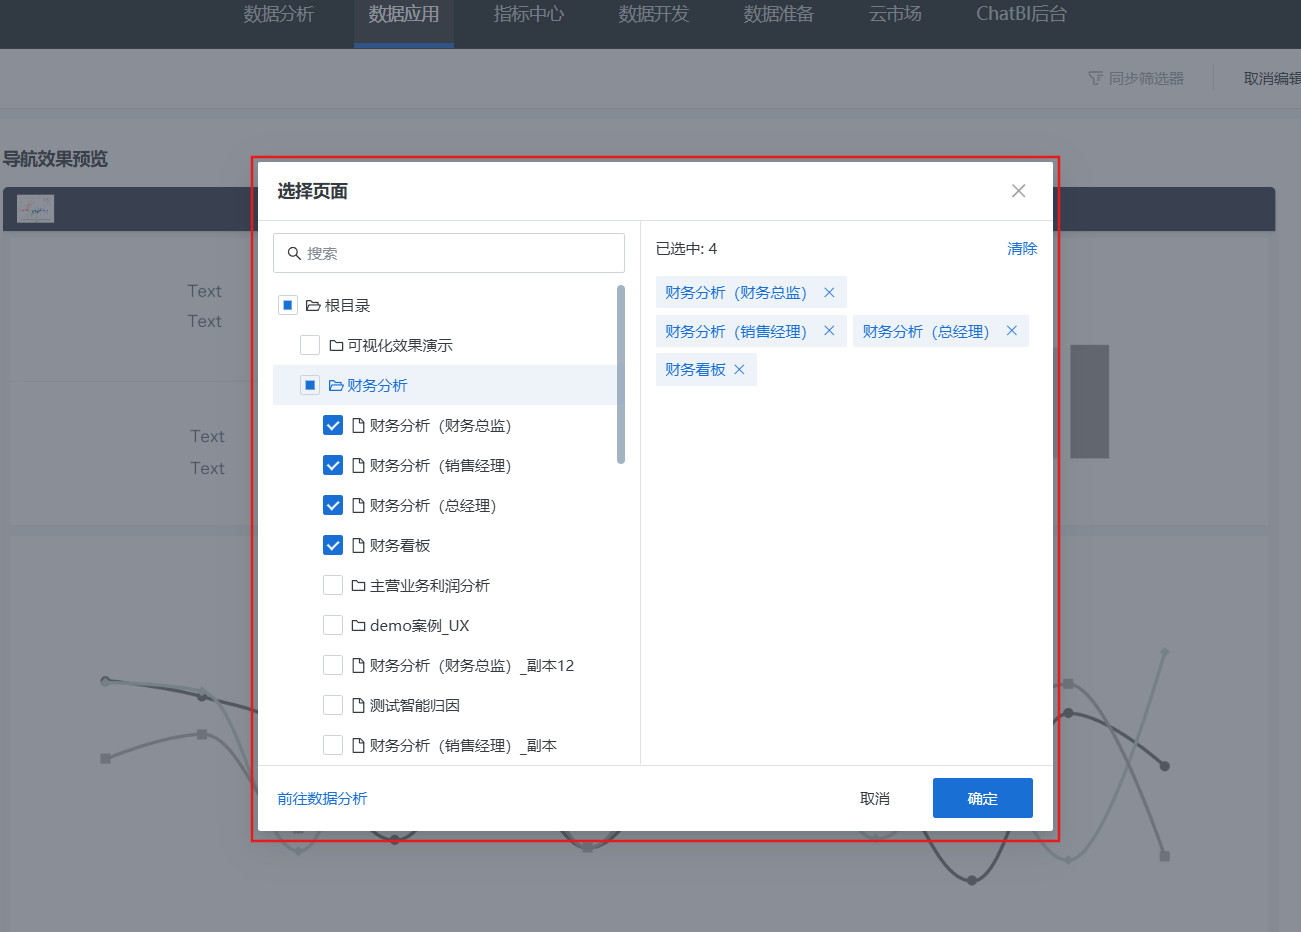Collapse the 财务分析 folder node

(x=336, y=385)
